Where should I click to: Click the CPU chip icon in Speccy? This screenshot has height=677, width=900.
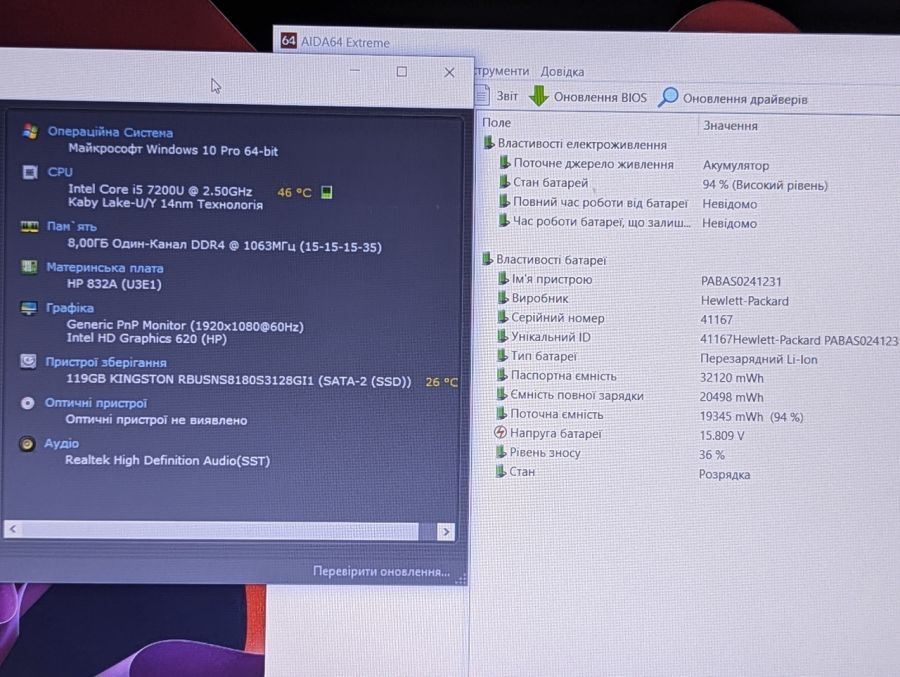click(x=30, y=172)
